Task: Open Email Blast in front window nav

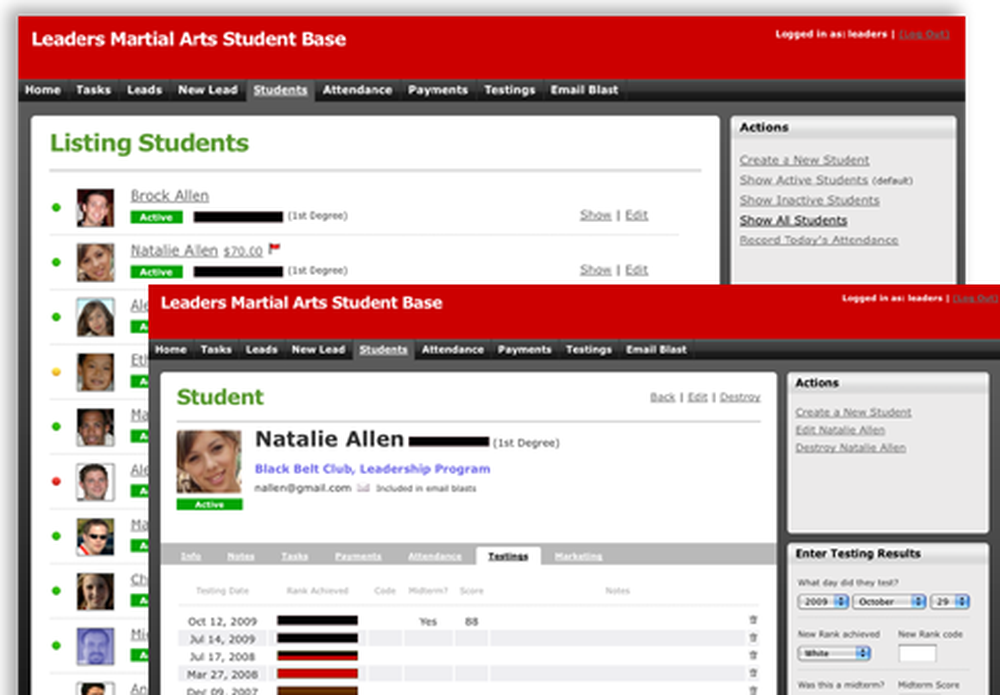Action: coord(656,349)
